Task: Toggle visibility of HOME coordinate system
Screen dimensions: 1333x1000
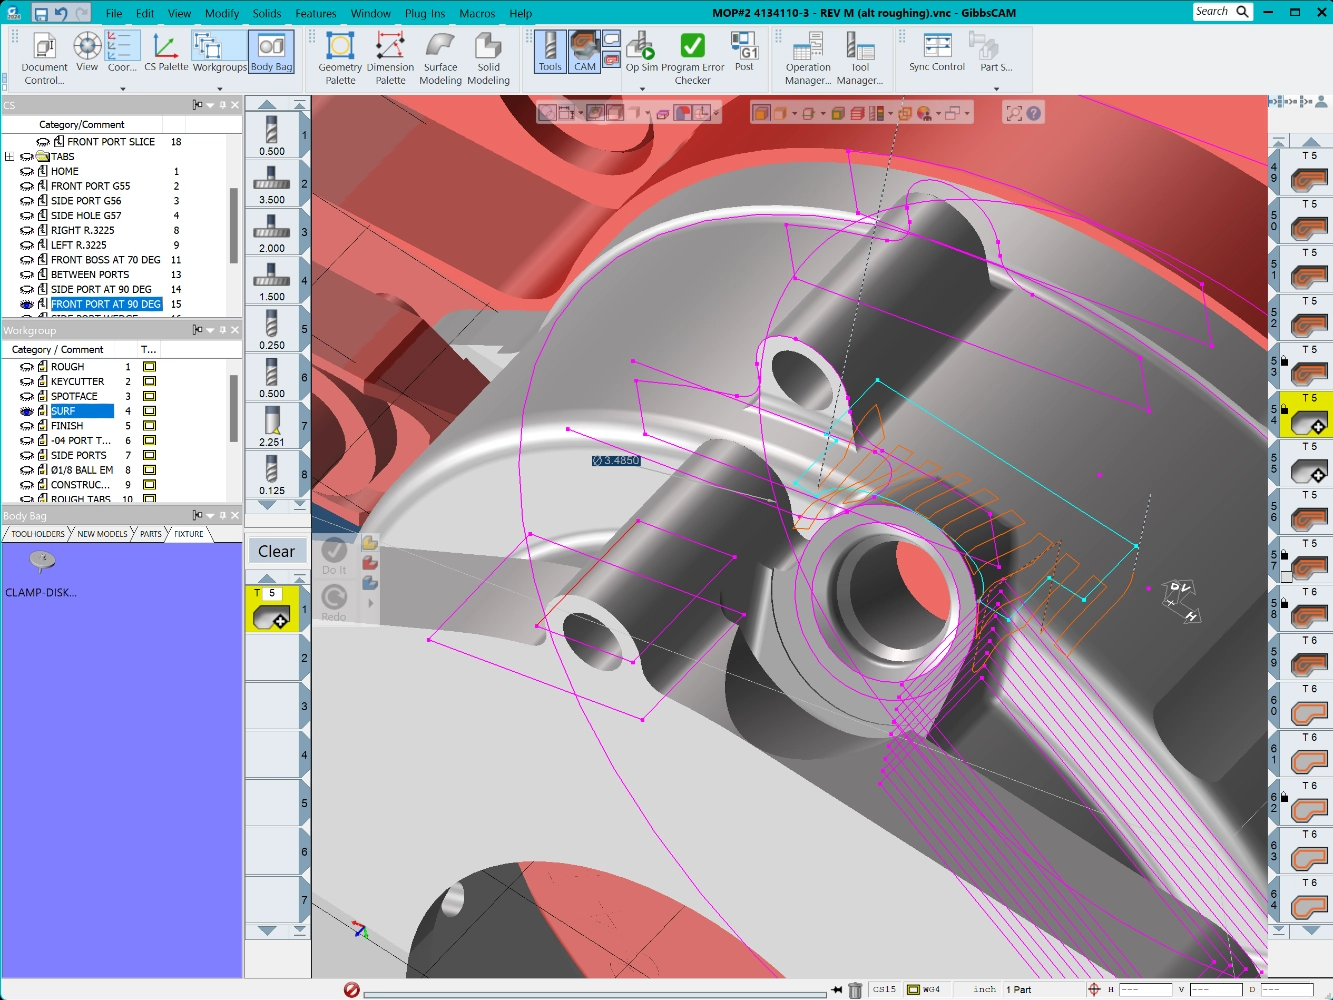Action: pos(27,172)
